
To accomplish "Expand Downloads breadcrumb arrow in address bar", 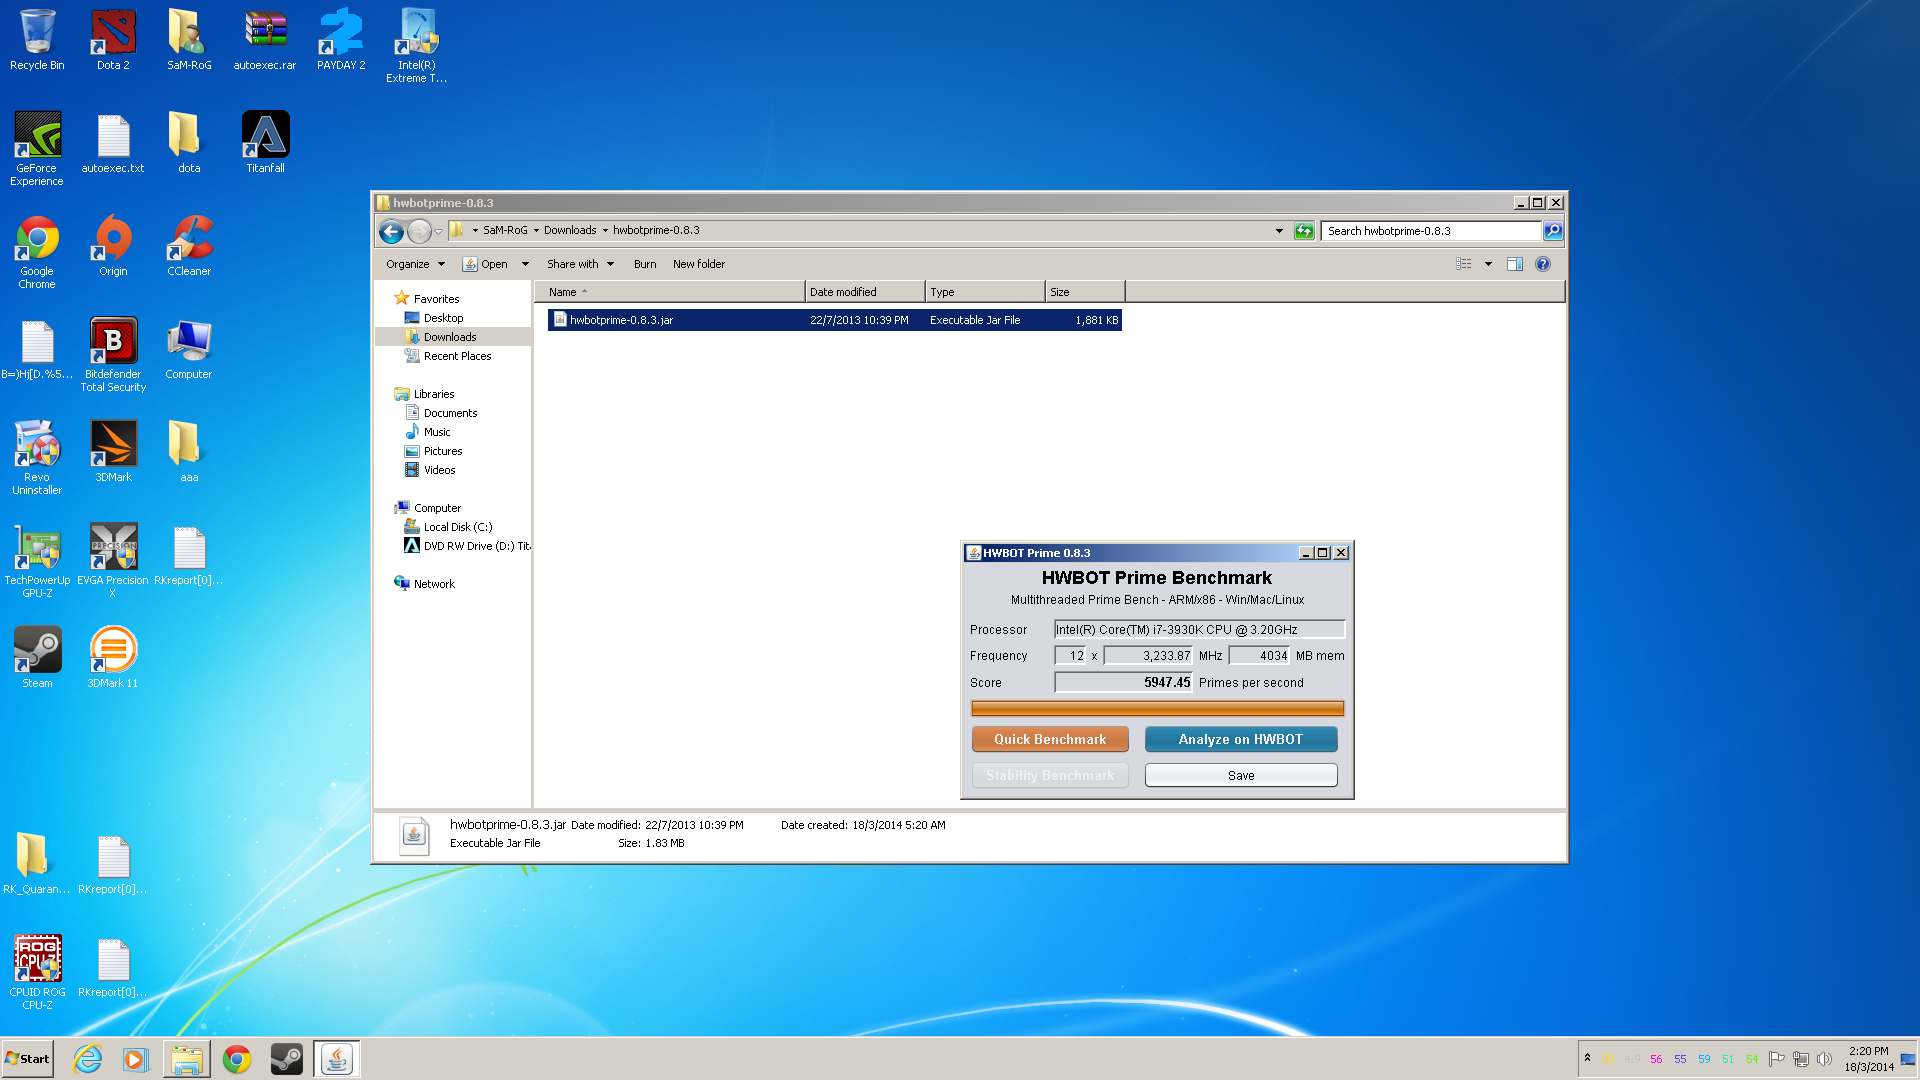I will (605, 230).
